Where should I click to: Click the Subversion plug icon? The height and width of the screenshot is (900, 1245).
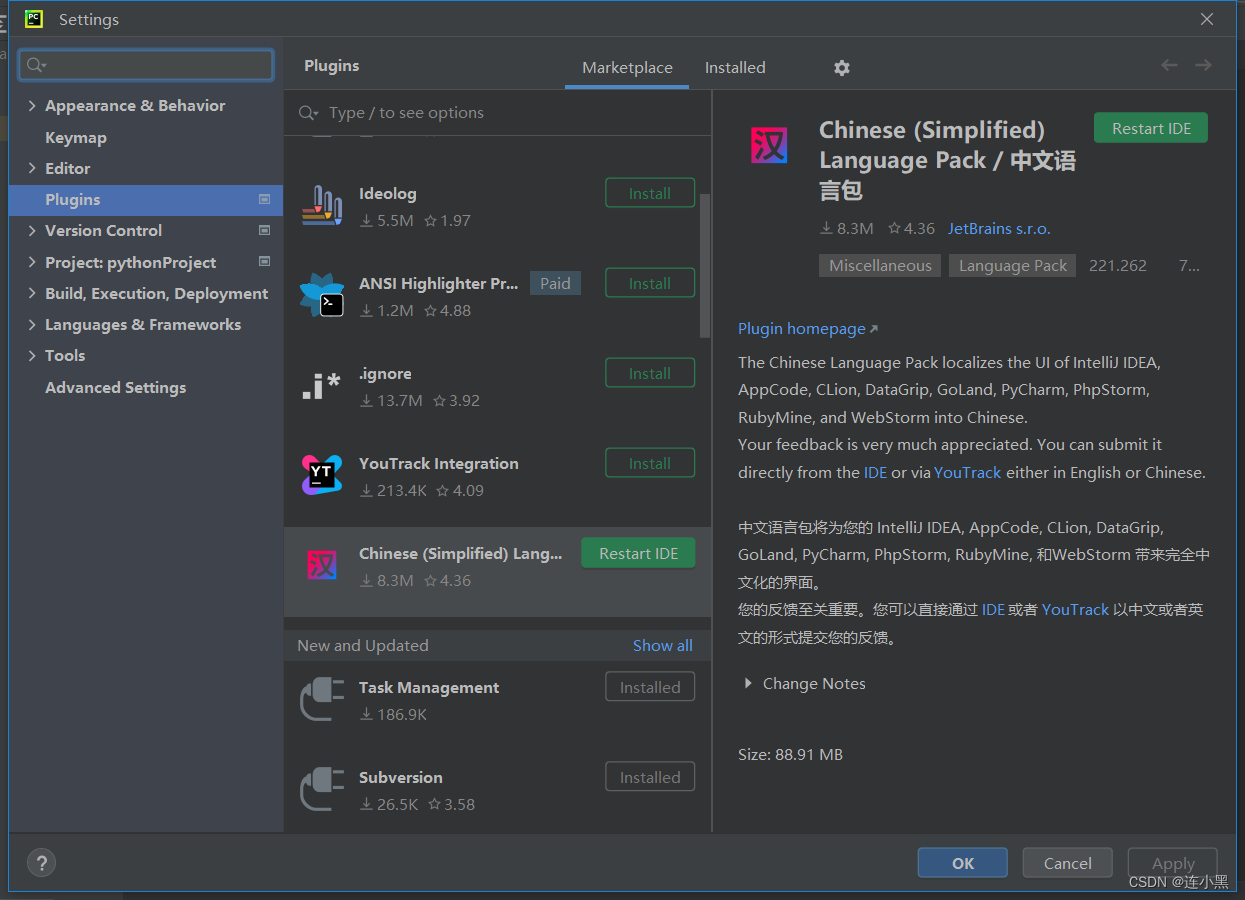[322, 789]
